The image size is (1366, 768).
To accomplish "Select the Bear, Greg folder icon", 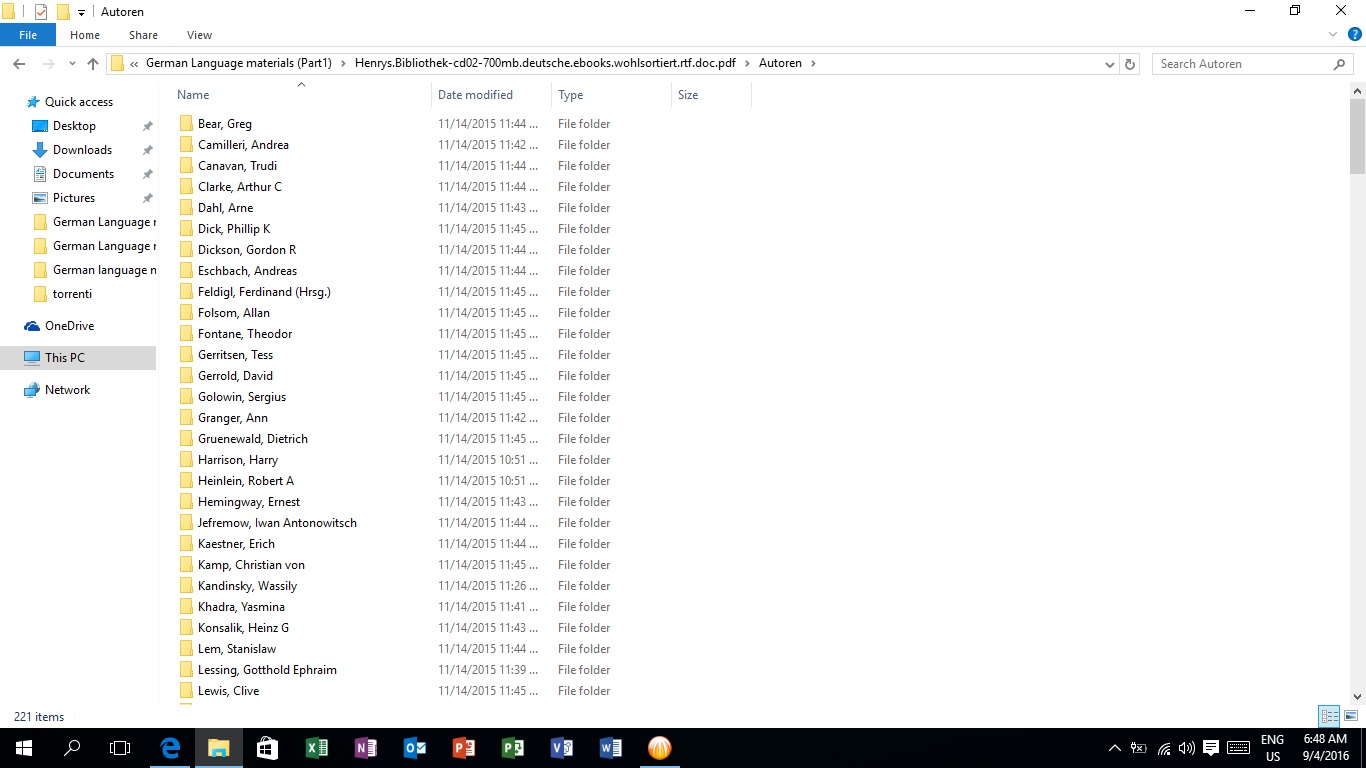I will (x=186, y=124).
